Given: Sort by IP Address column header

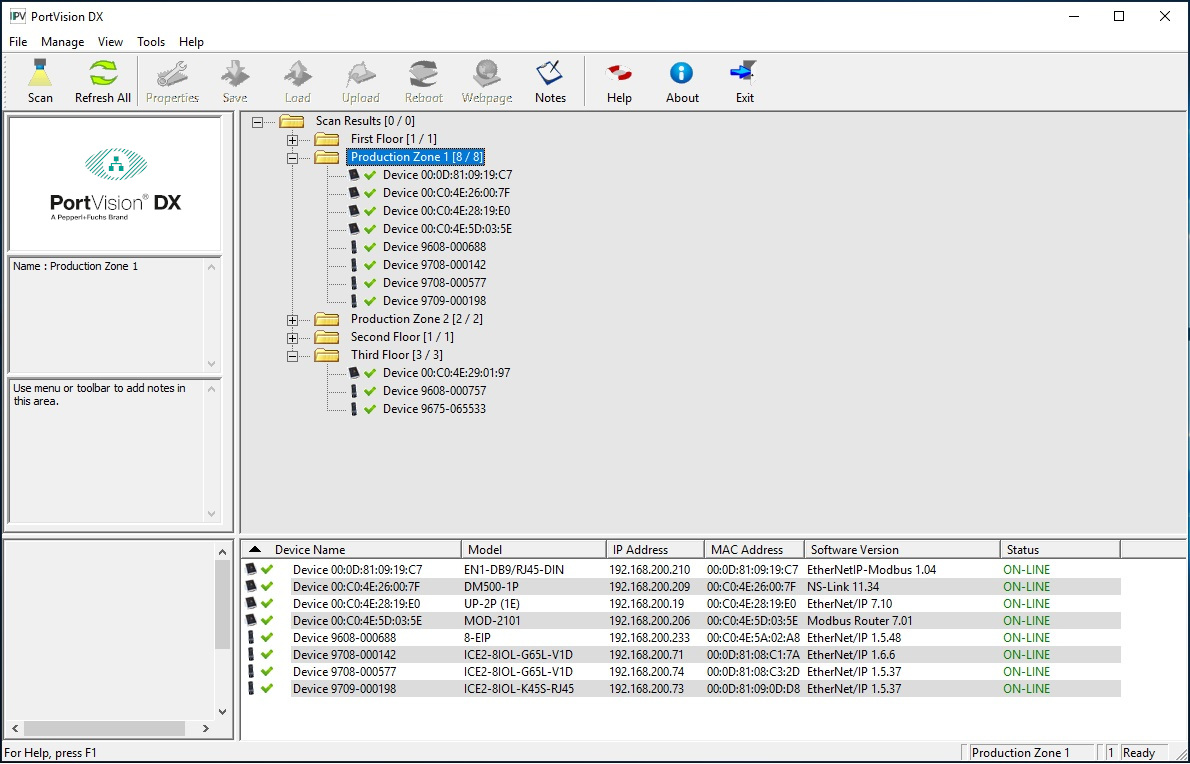Looking at the screenshot, I should pos(655,550).
